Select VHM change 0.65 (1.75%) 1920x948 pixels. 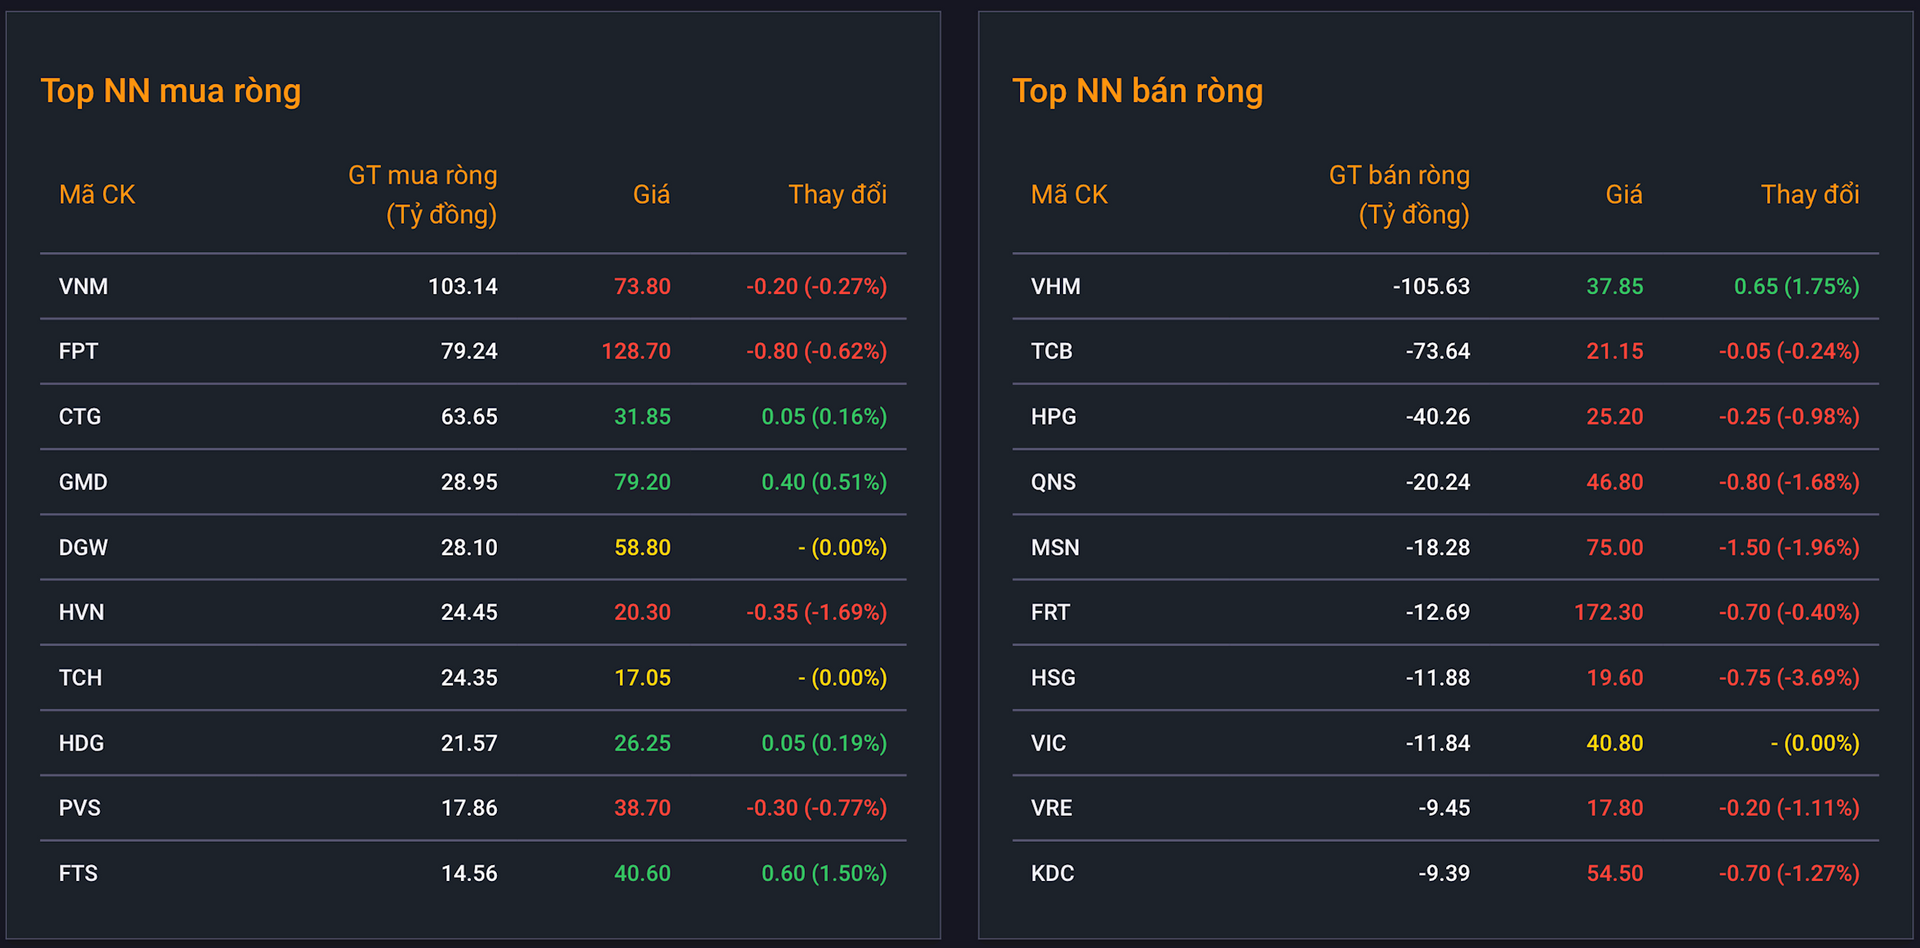pos(1796,287)
